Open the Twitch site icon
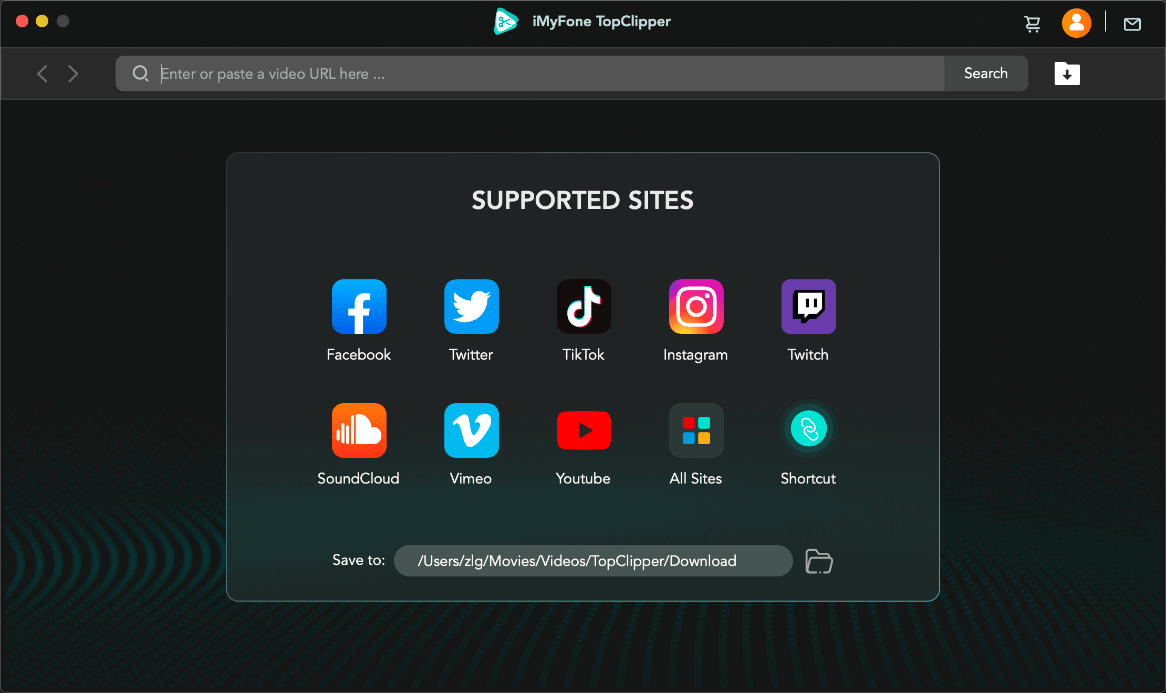Screen dimensions: 1166x693 tap(808, 307)
